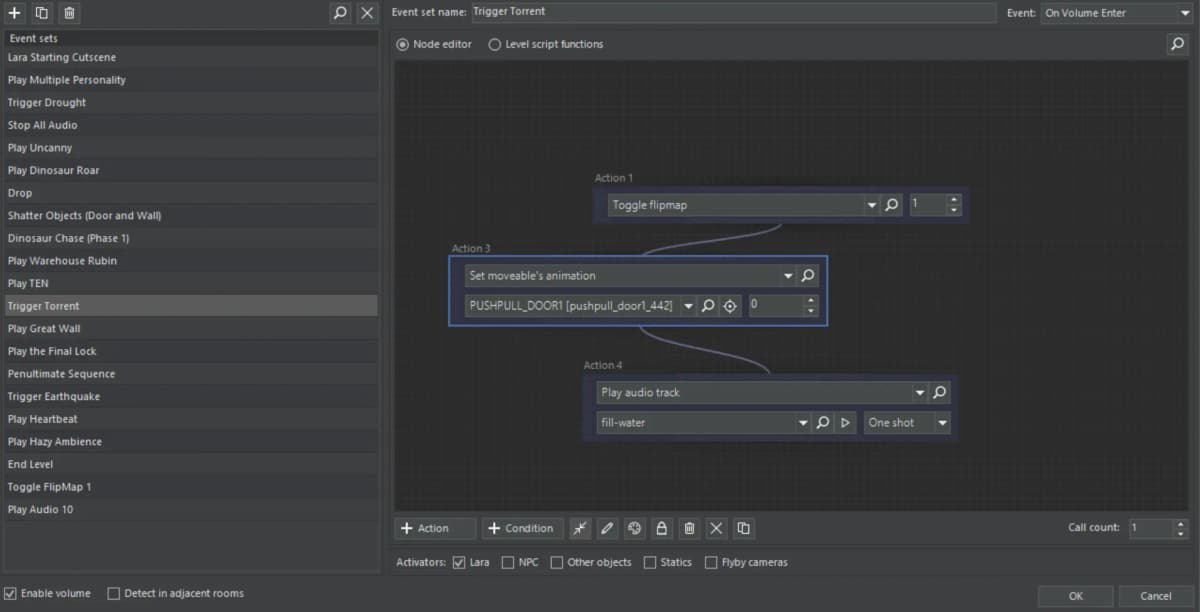The image size is (1200, 612).
Task: Delete selected node with trash icon
Action: pyautogui.click(x=689, y=528)
